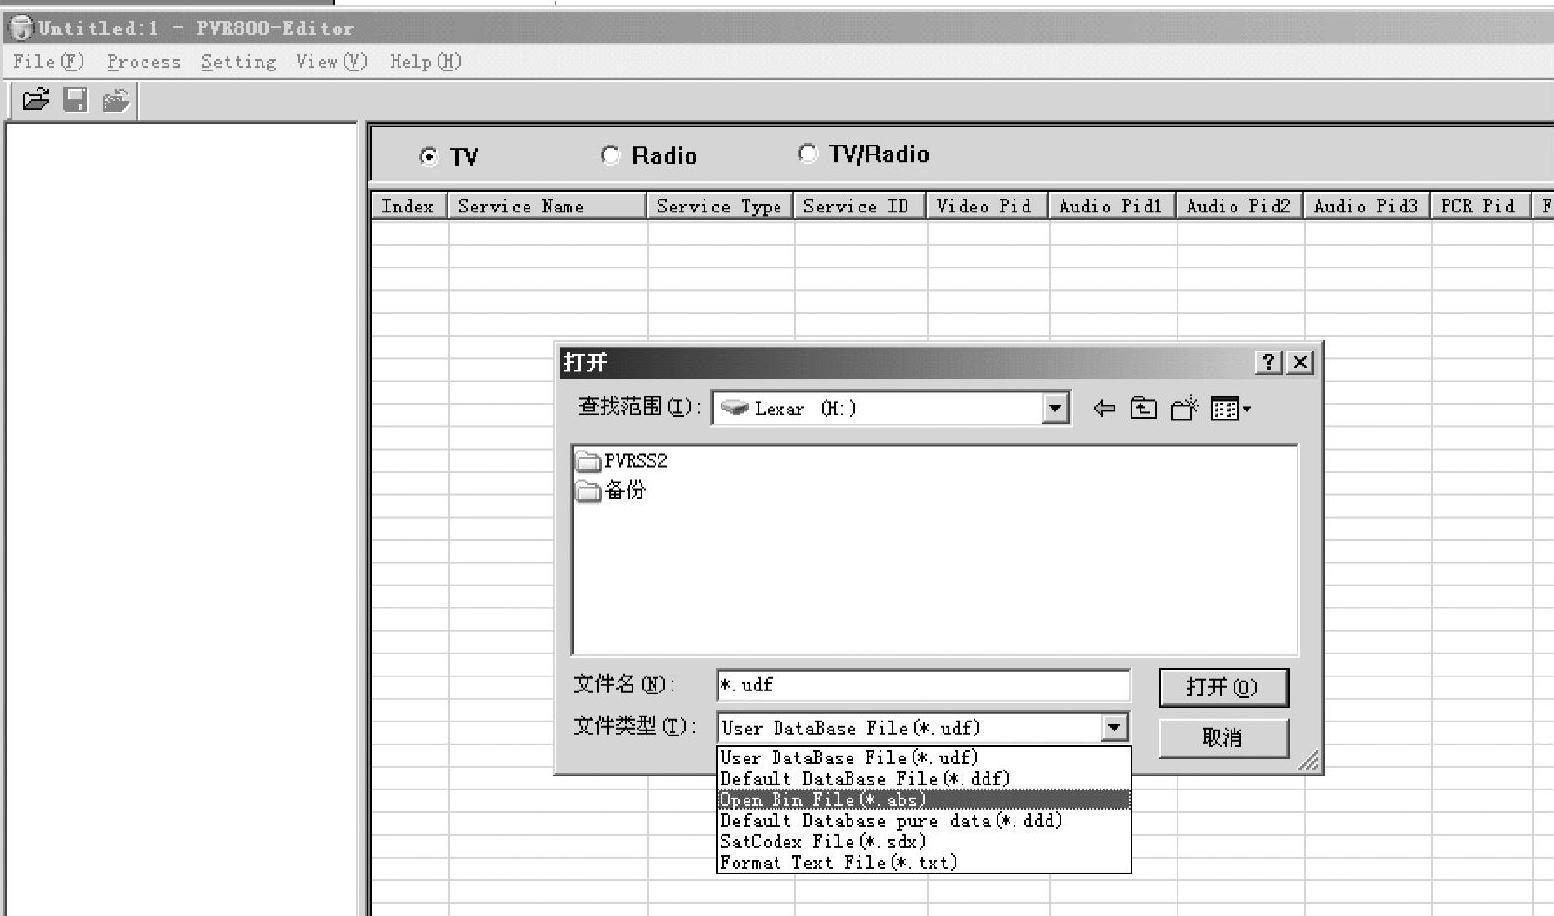
Task: Click the 打开 (O) button
Action: 1223,687
